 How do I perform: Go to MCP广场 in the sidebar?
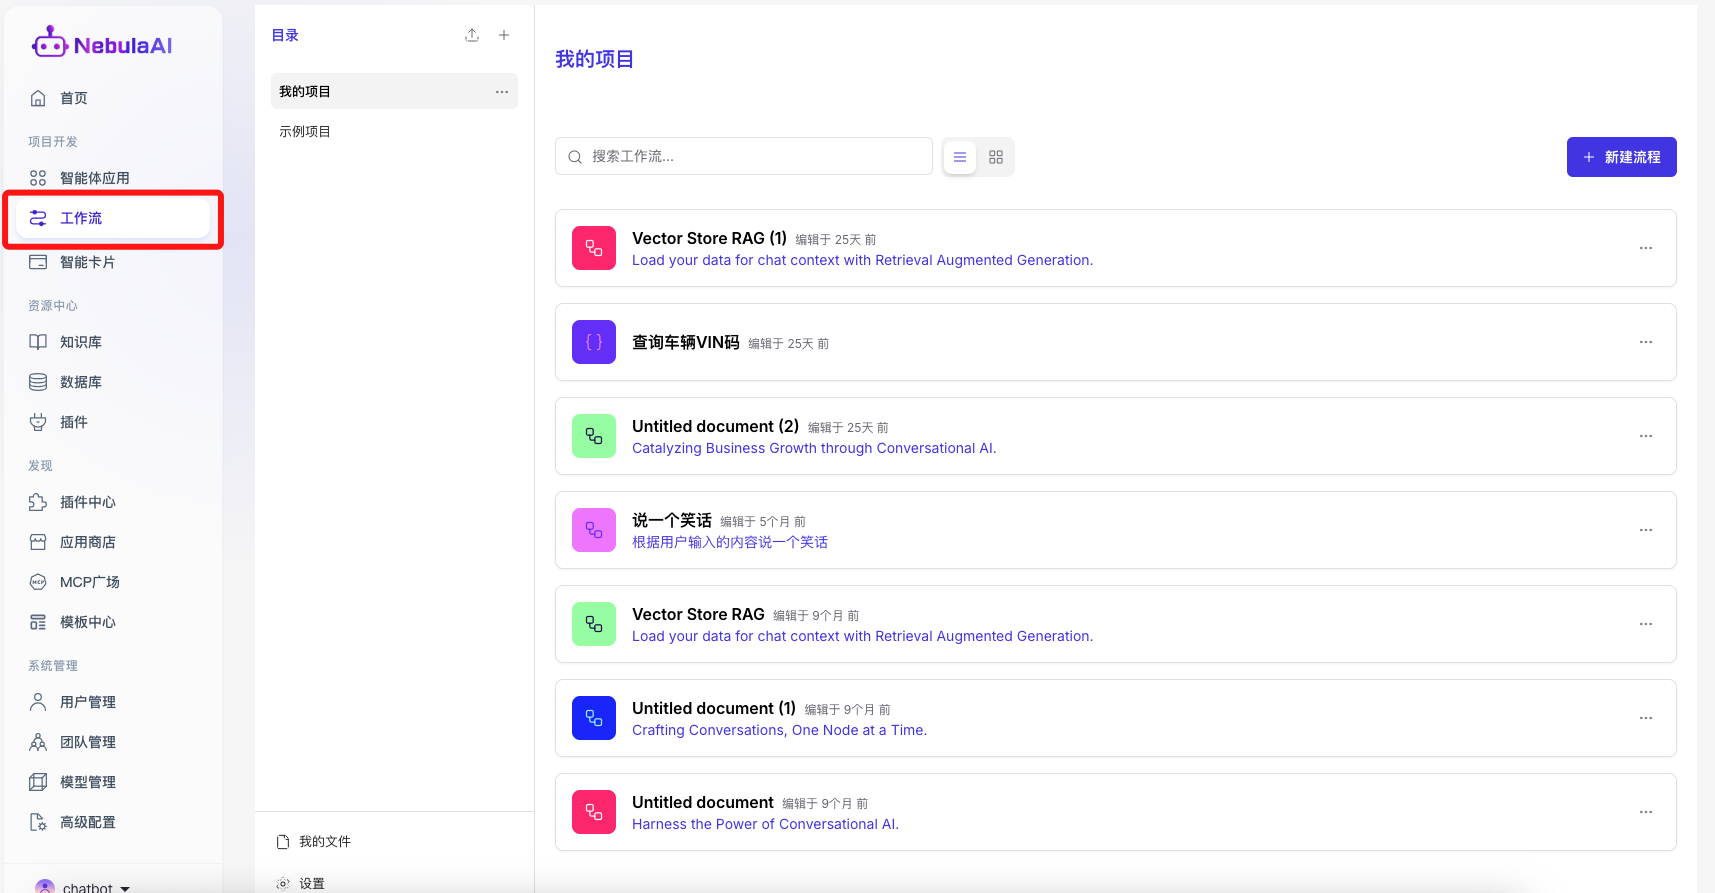tap(89, 582)
